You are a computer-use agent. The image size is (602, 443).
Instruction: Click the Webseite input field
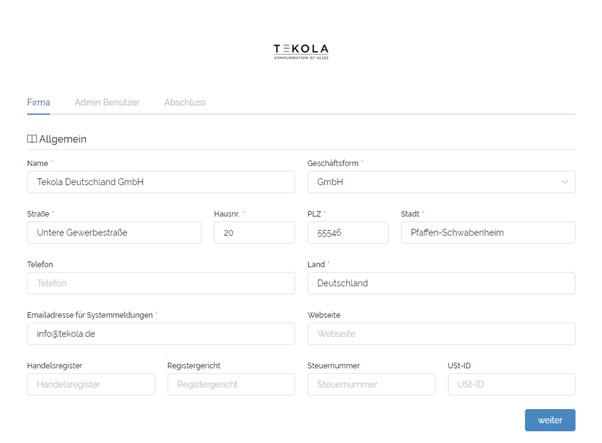(441, 334)
